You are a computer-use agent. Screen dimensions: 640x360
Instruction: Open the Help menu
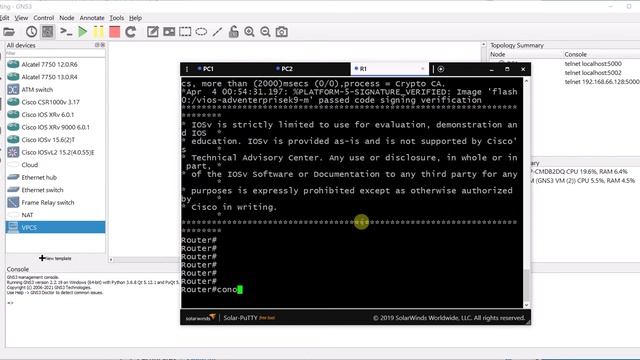pyautogui.click(x=135, y=18)
